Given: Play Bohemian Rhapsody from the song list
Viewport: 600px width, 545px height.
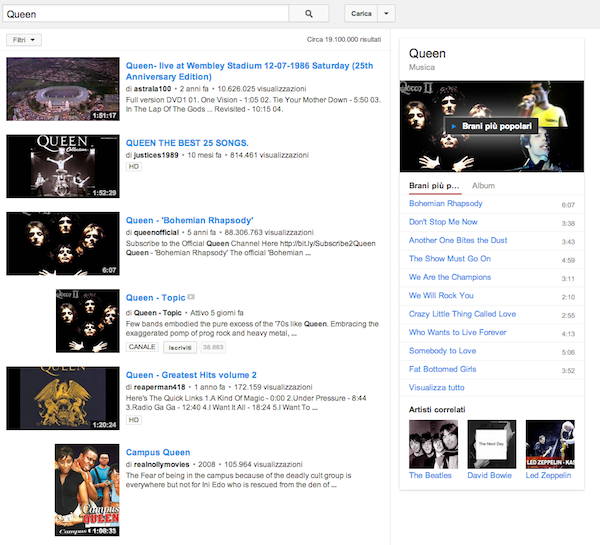Looking at the screenshot, I should [x=445, y=204].
